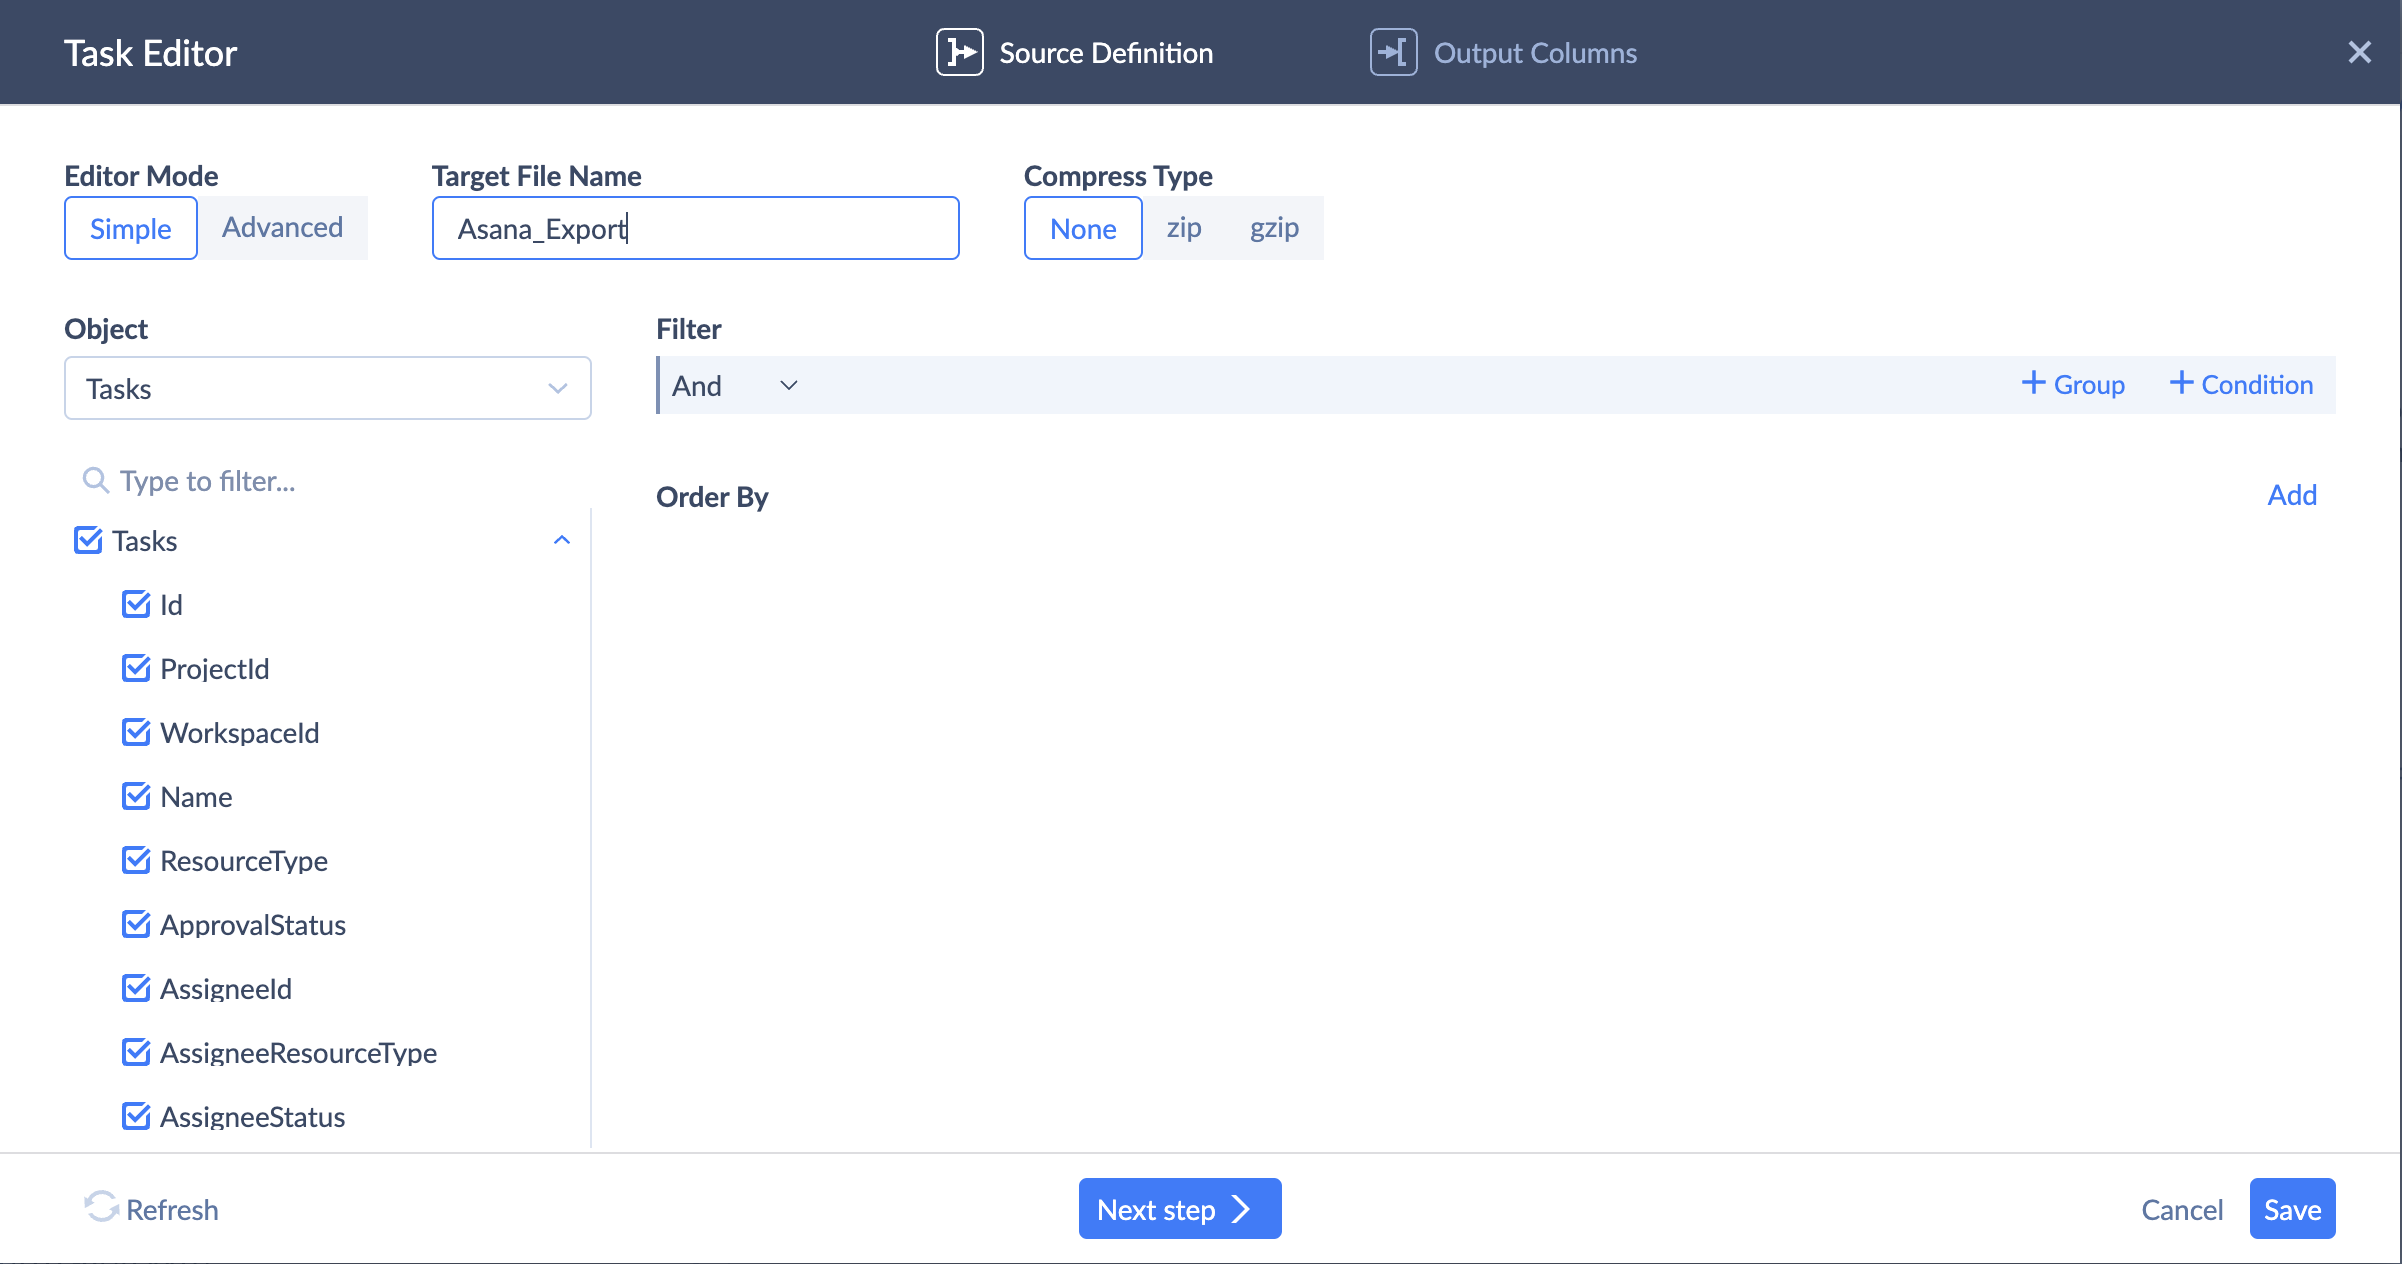The image size is (2402, 1264).
Task: Switch editor mode to Advanced
Action: pyautogui.click(x=282, y=228)
